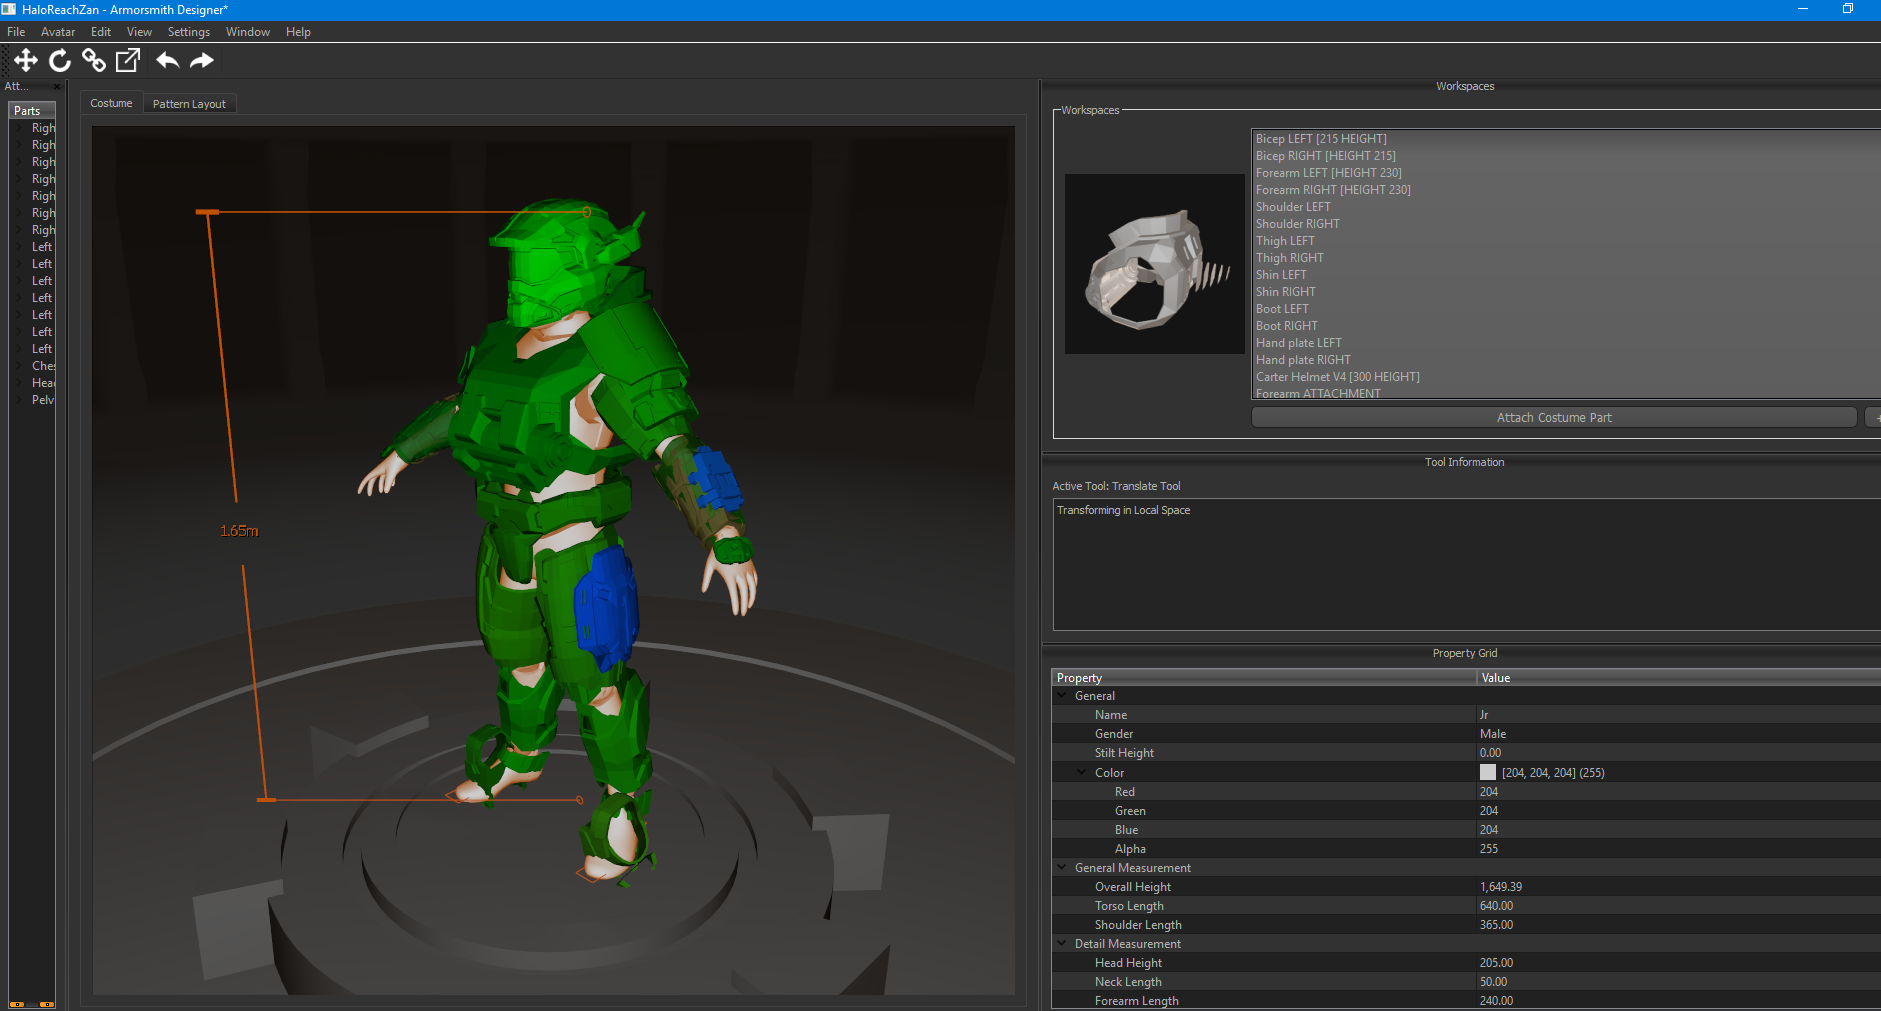The width and height of the screenshot is (1881, 1011).
Task: Click the chain link tool icon
Action: 94,61
